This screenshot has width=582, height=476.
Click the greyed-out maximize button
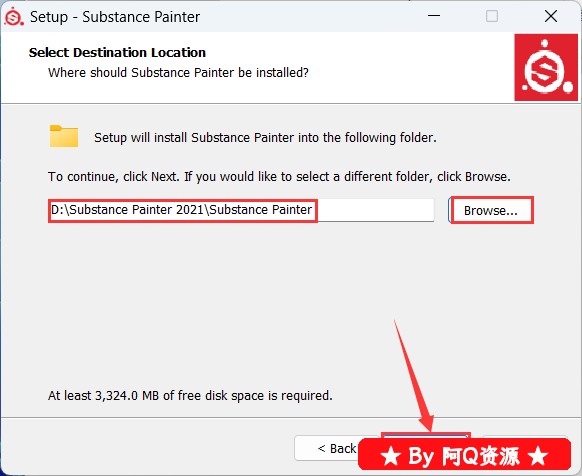(492, 16)
